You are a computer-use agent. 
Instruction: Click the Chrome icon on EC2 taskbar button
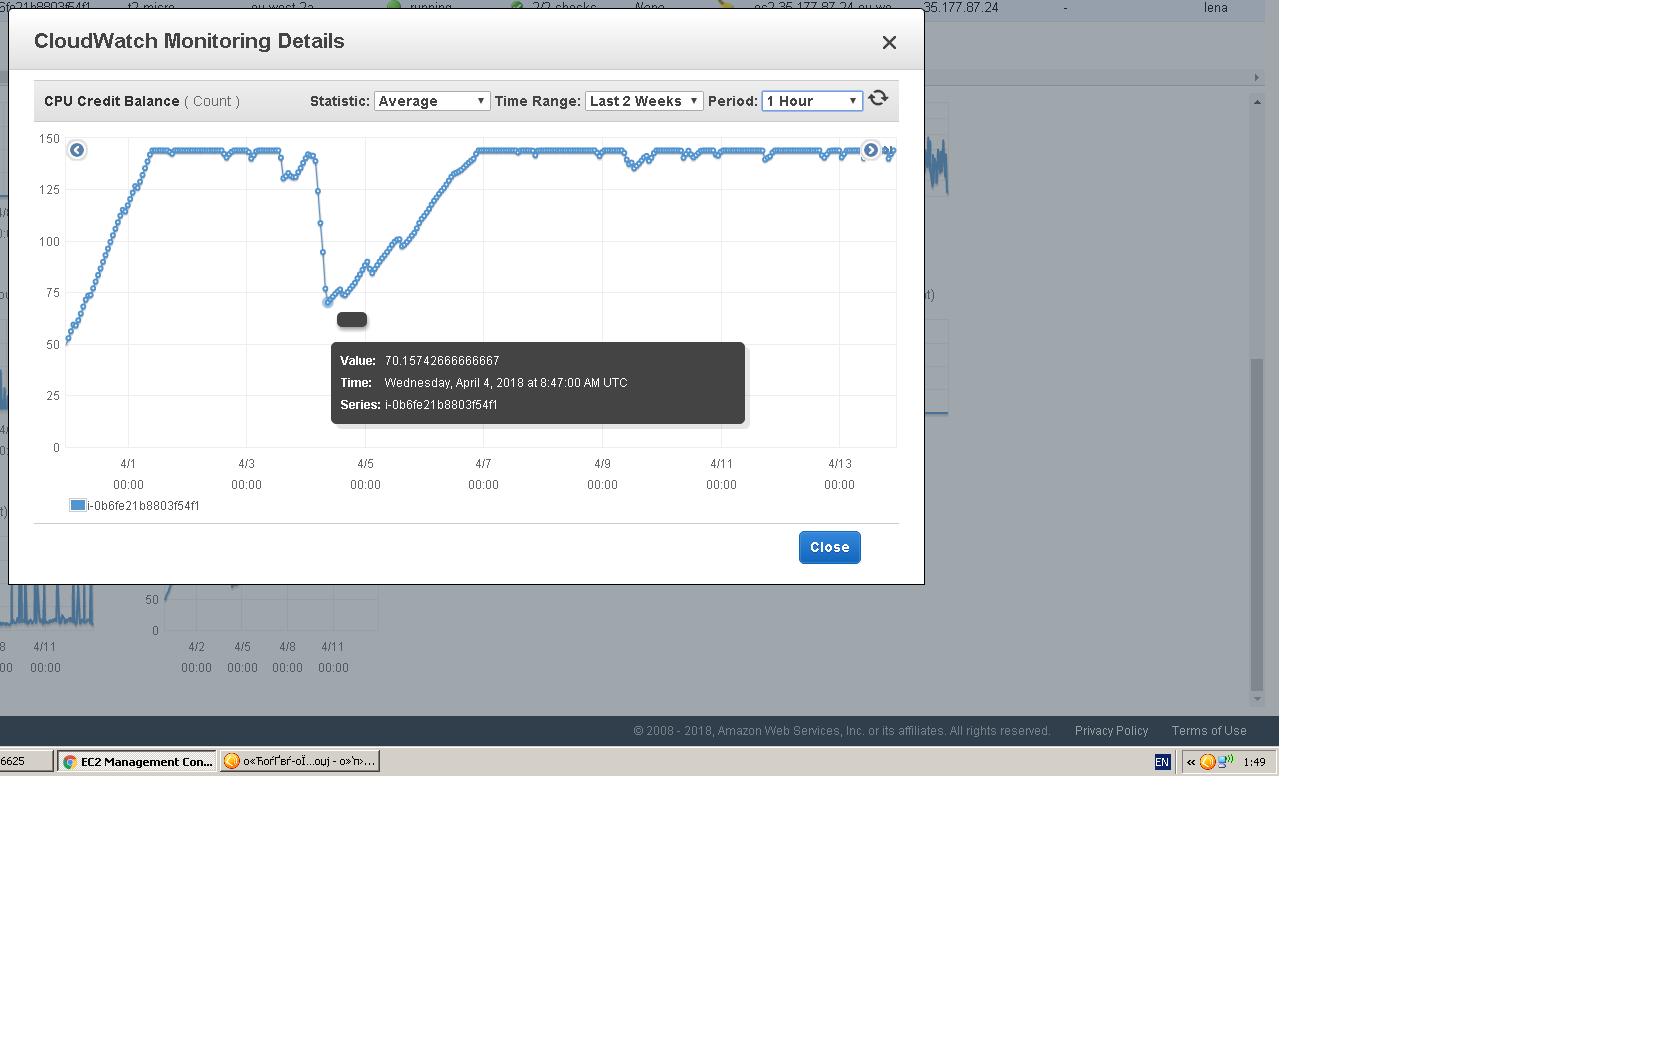click(x=70, y=762)
